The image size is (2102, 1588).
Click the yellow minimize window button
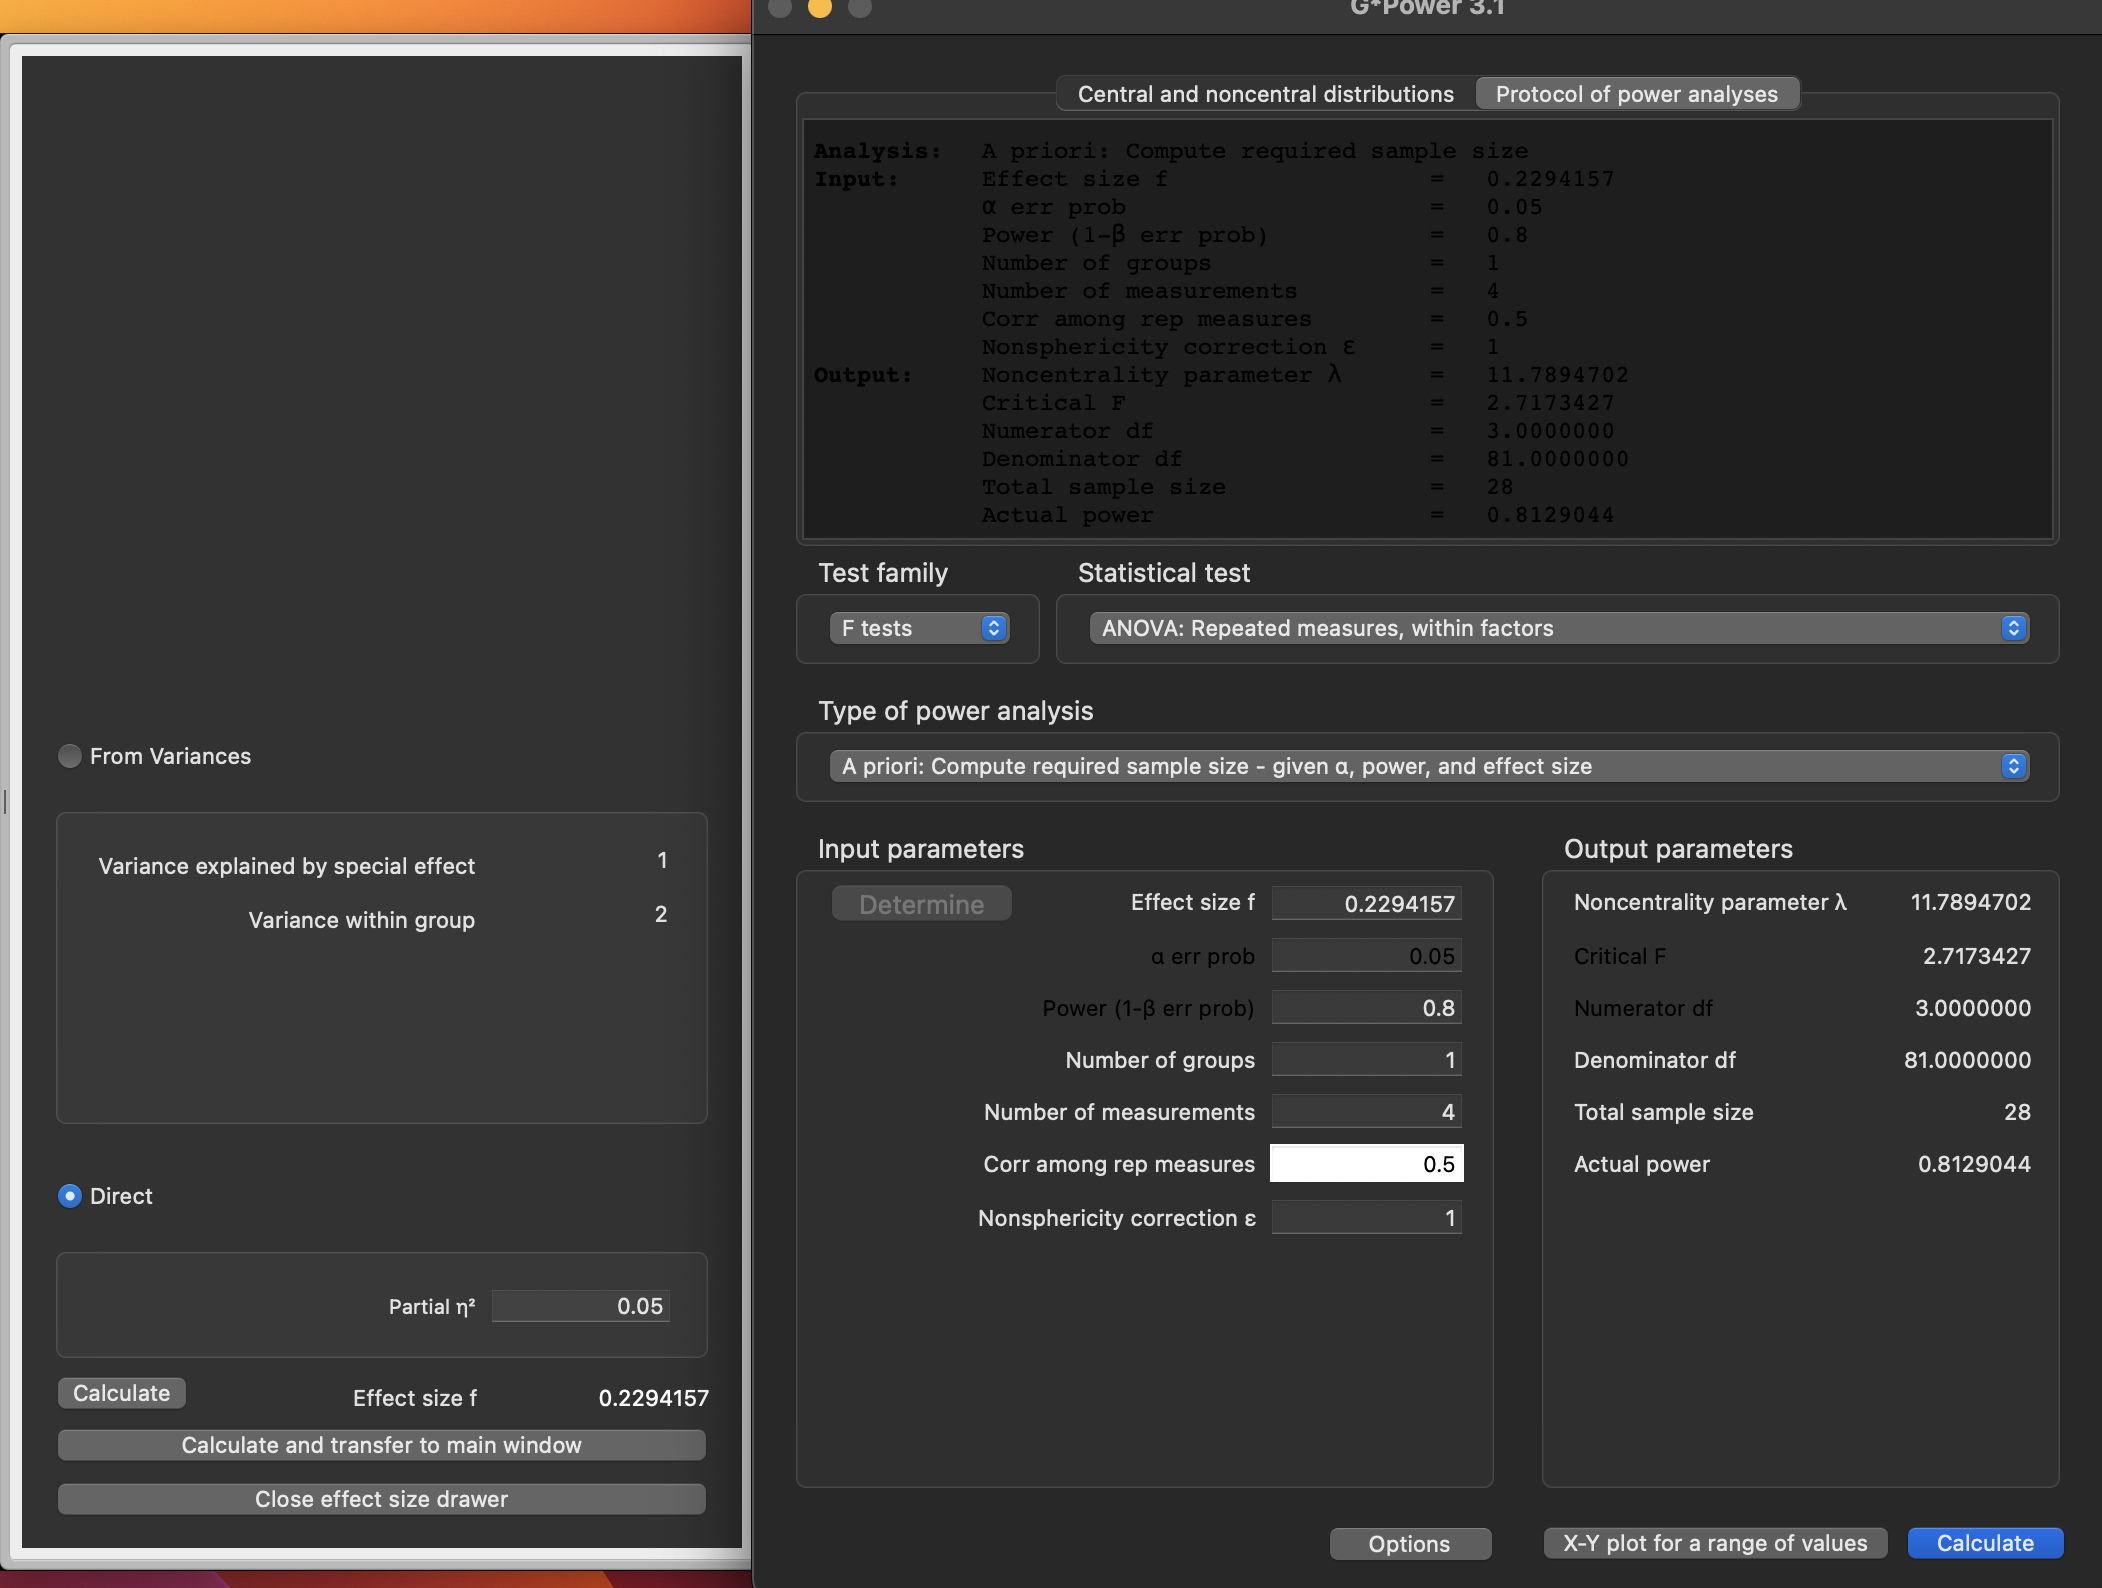[x=820, y=8]
